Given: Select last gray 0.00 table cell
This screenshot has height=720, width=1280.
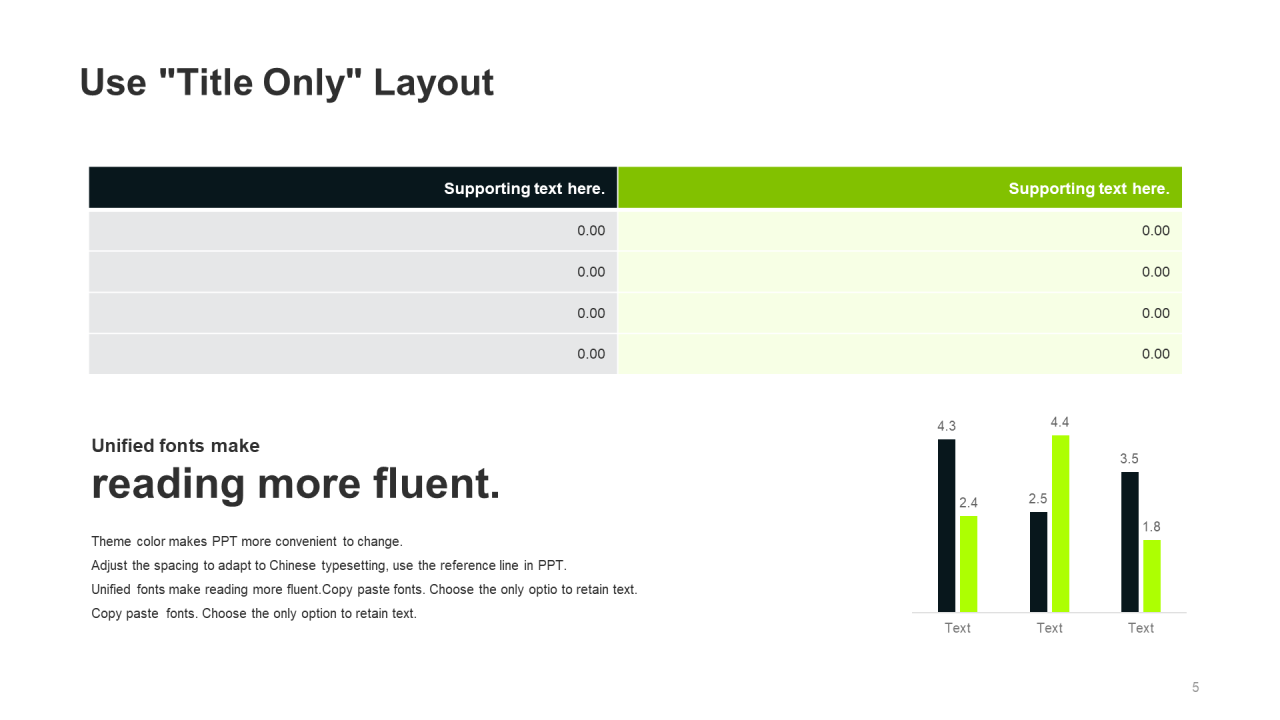Looking at the screenshot, I should click(x=353, y=354).
